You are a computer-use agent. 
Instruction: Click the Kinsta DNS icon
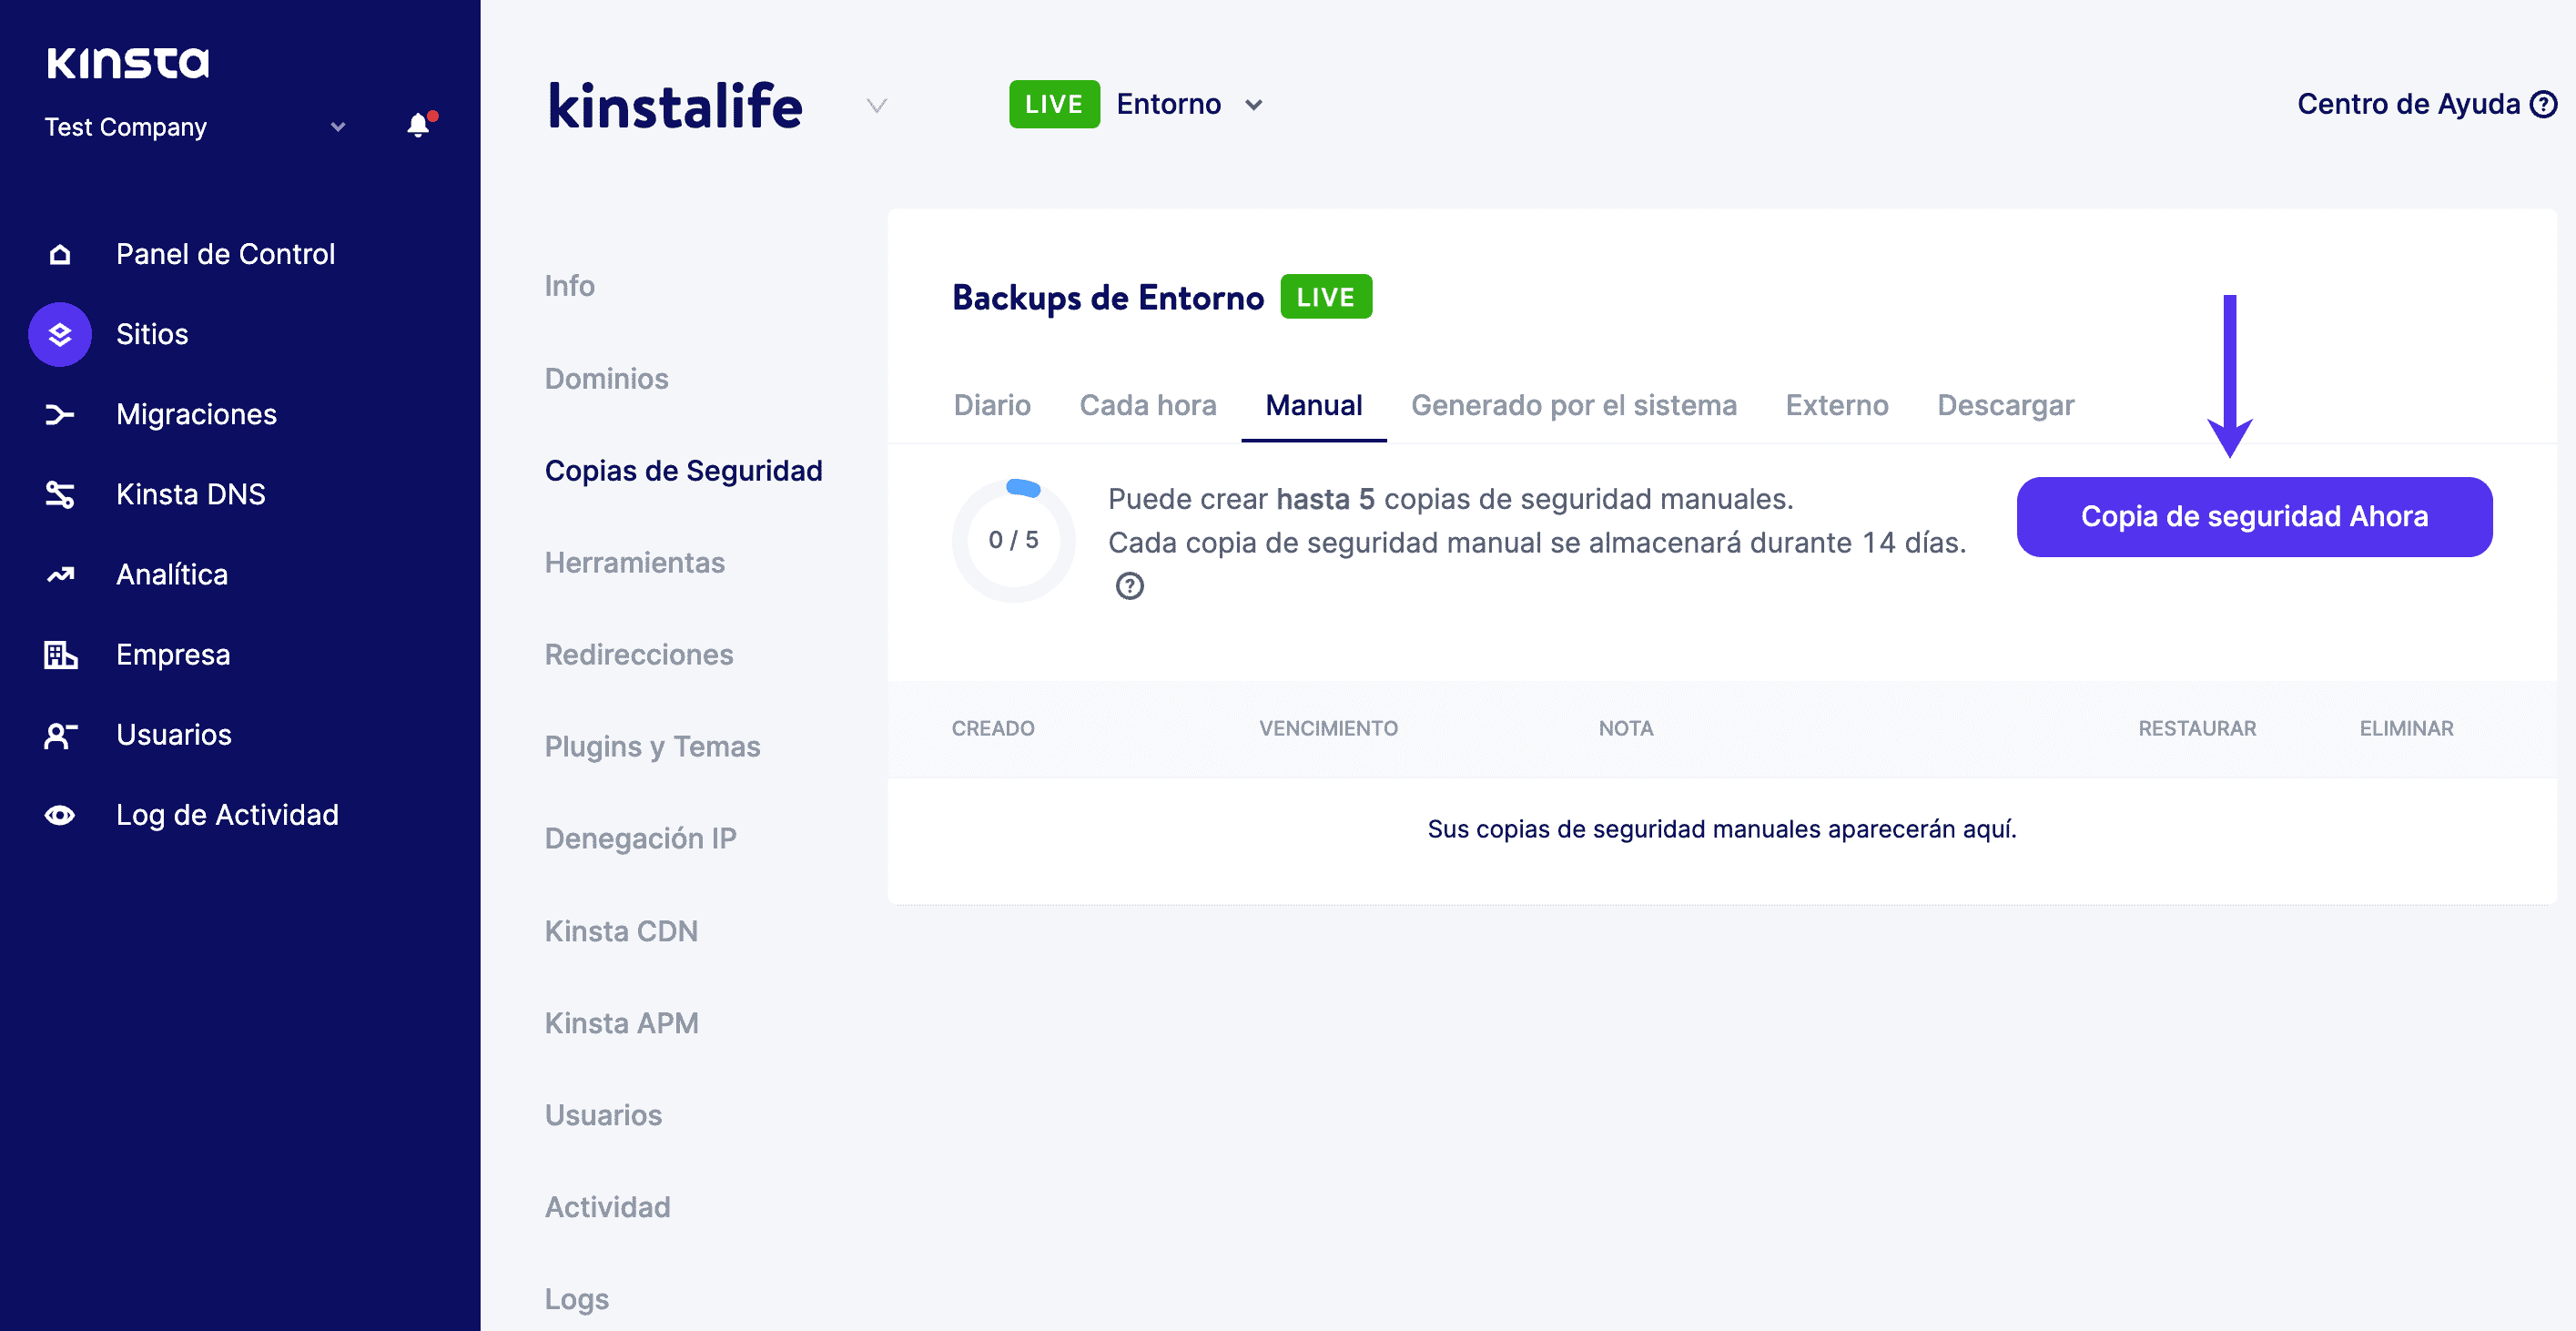60,494
